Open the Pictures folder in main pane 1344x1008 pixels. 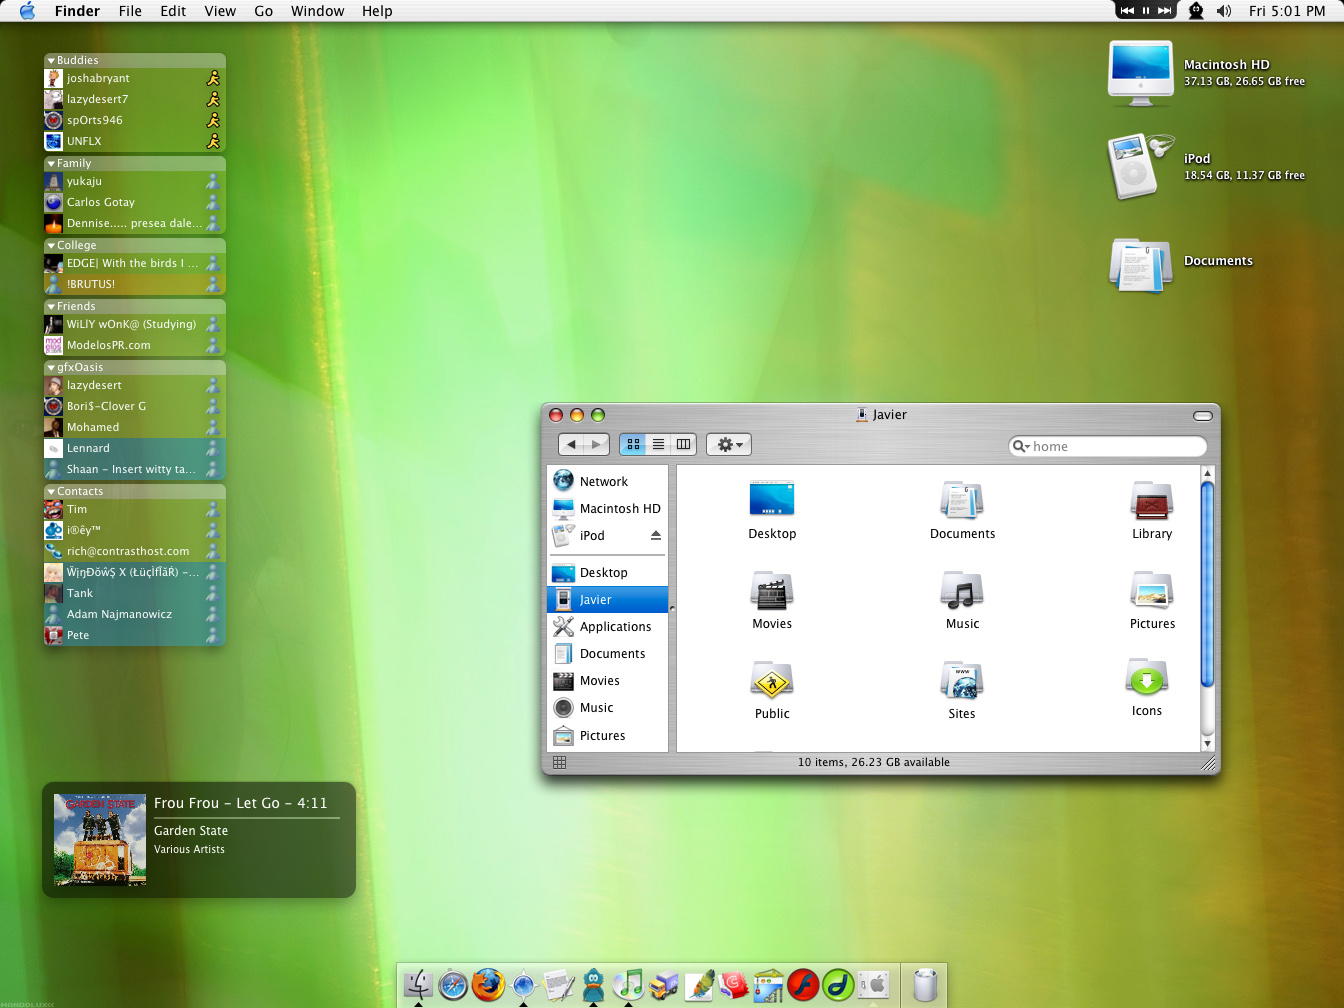coord(1152,590)
